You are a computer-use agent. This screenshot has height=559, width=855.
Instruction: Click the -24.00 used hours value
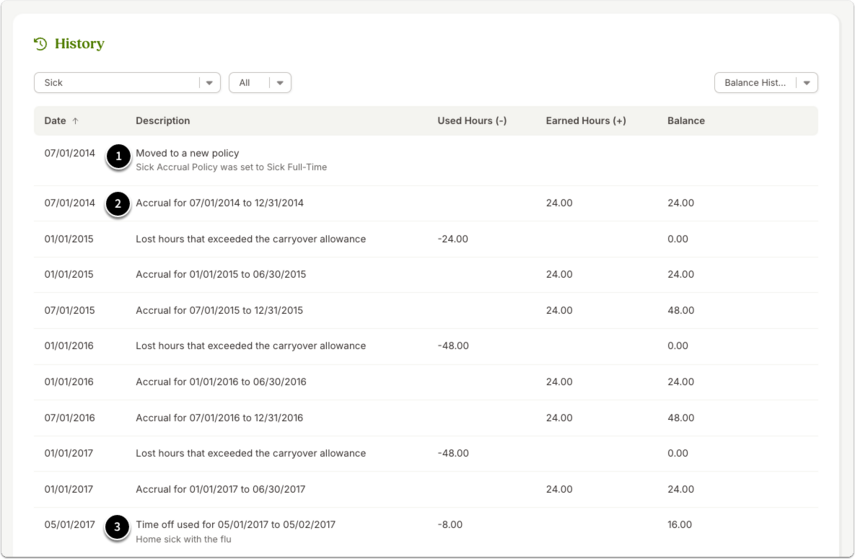click(x=453, y=239)
